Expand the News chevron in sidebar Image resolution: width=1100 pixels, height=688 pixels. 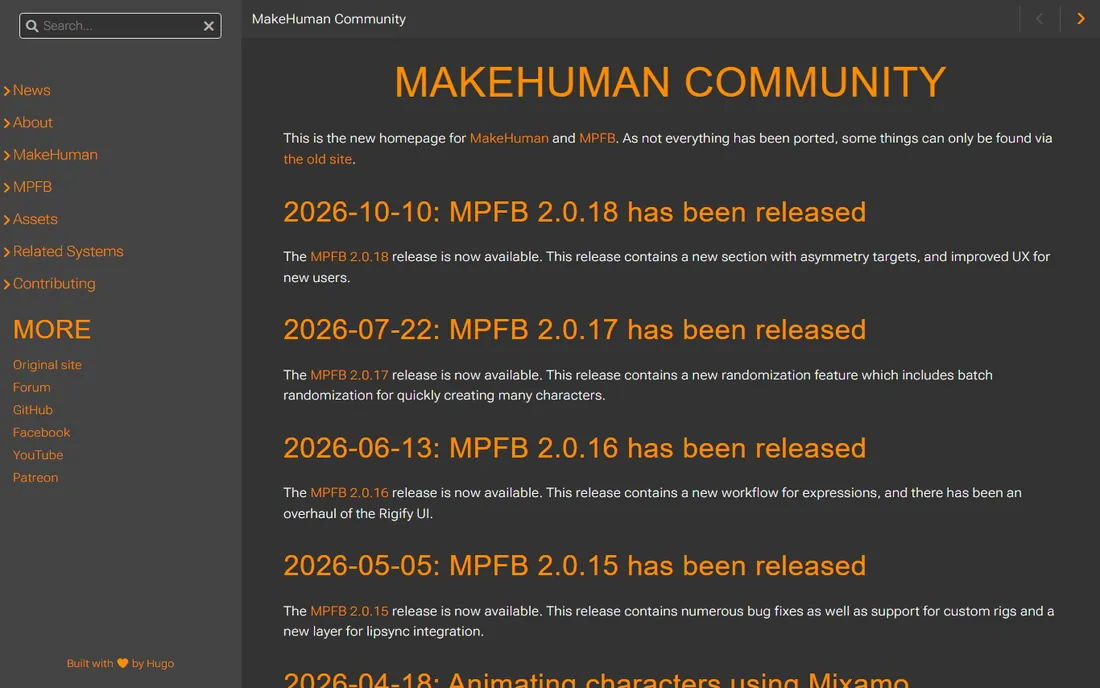(6, 90)
